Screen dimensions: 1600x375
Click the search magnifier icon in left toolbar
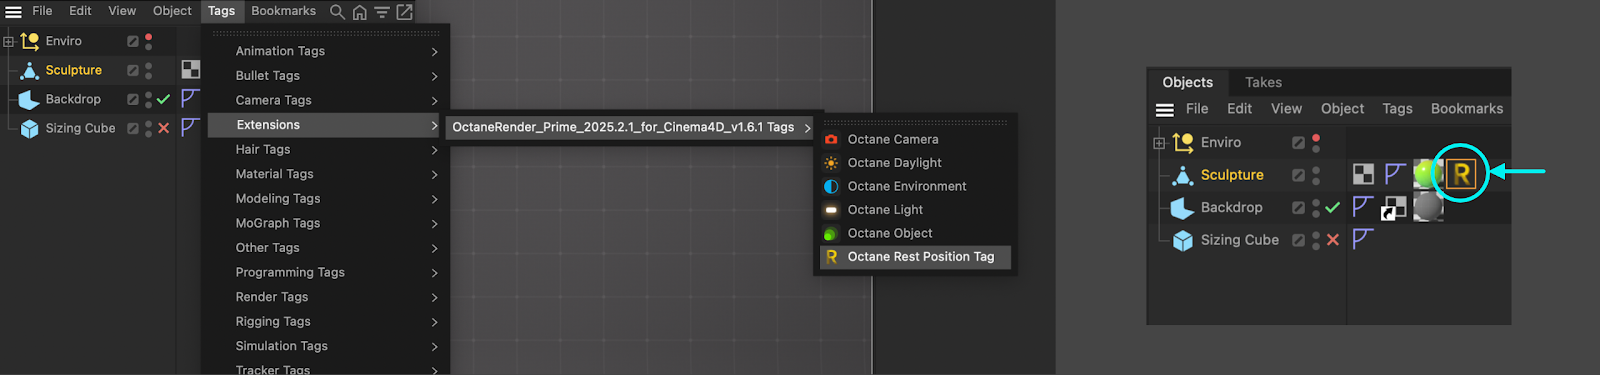click(x=337, y=12)
